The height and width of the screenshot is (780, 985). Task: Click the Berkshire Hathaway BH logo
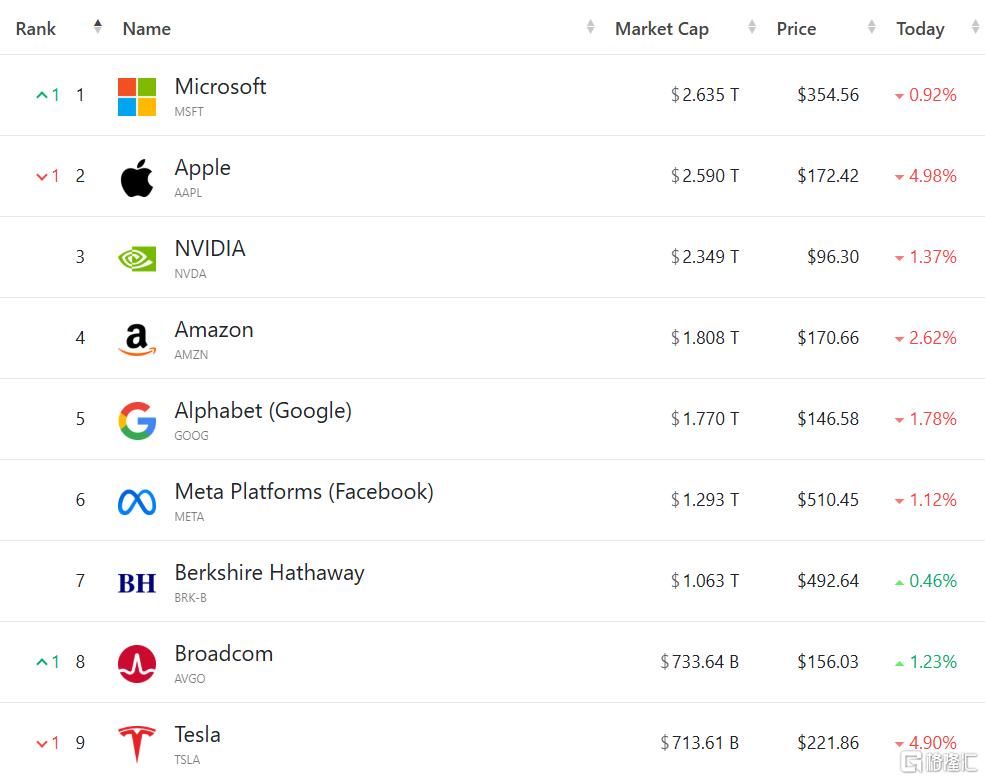(x=137, y=583)
